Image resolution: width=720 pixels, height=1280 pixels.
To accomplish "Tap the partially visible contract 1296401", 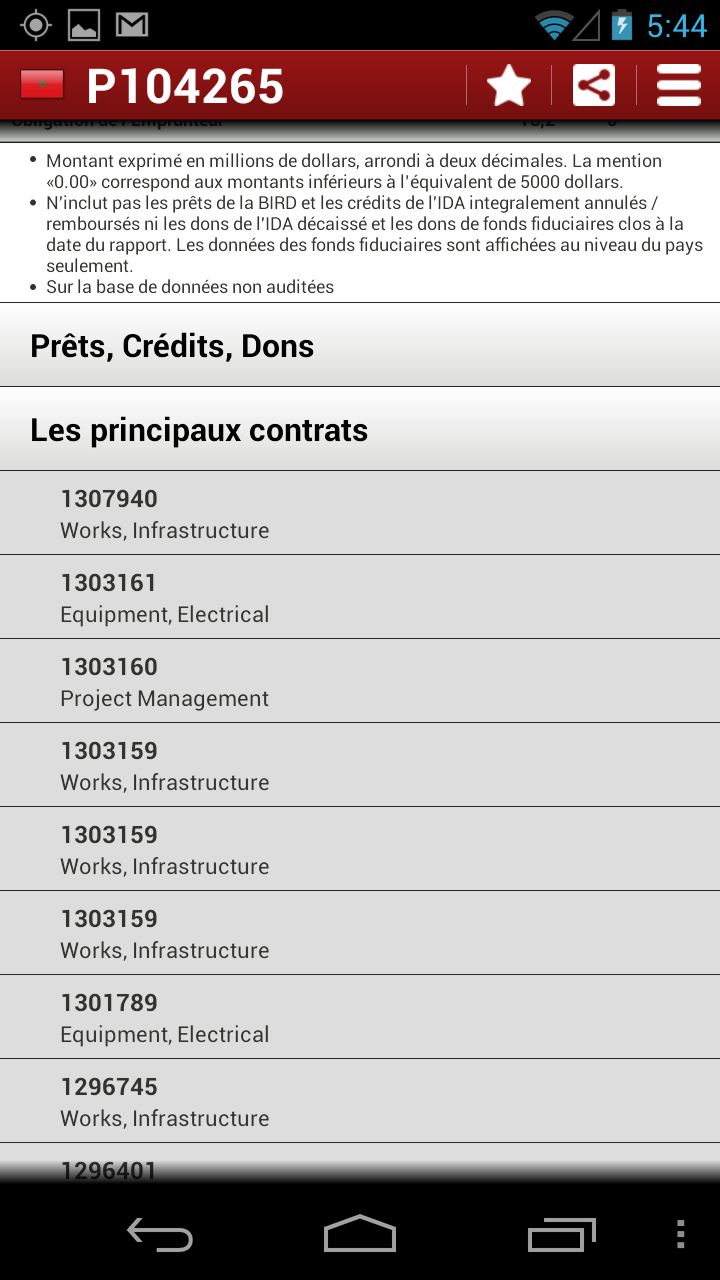I will click(360, 1166).
